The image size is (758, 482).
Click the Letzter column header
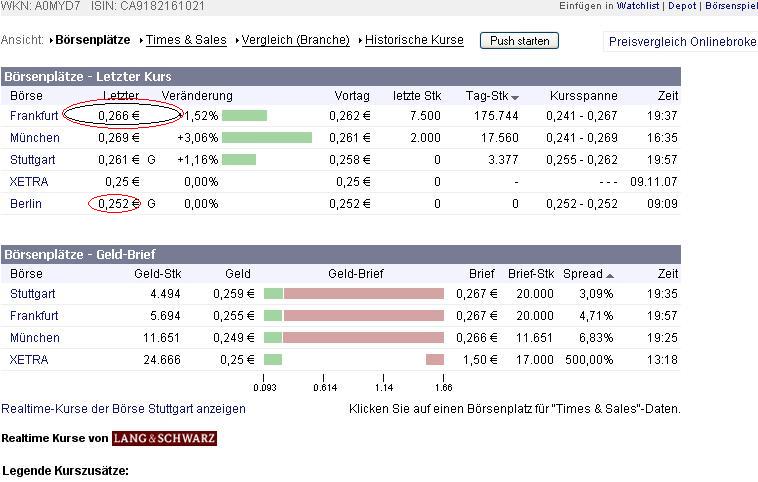(121, 96)
